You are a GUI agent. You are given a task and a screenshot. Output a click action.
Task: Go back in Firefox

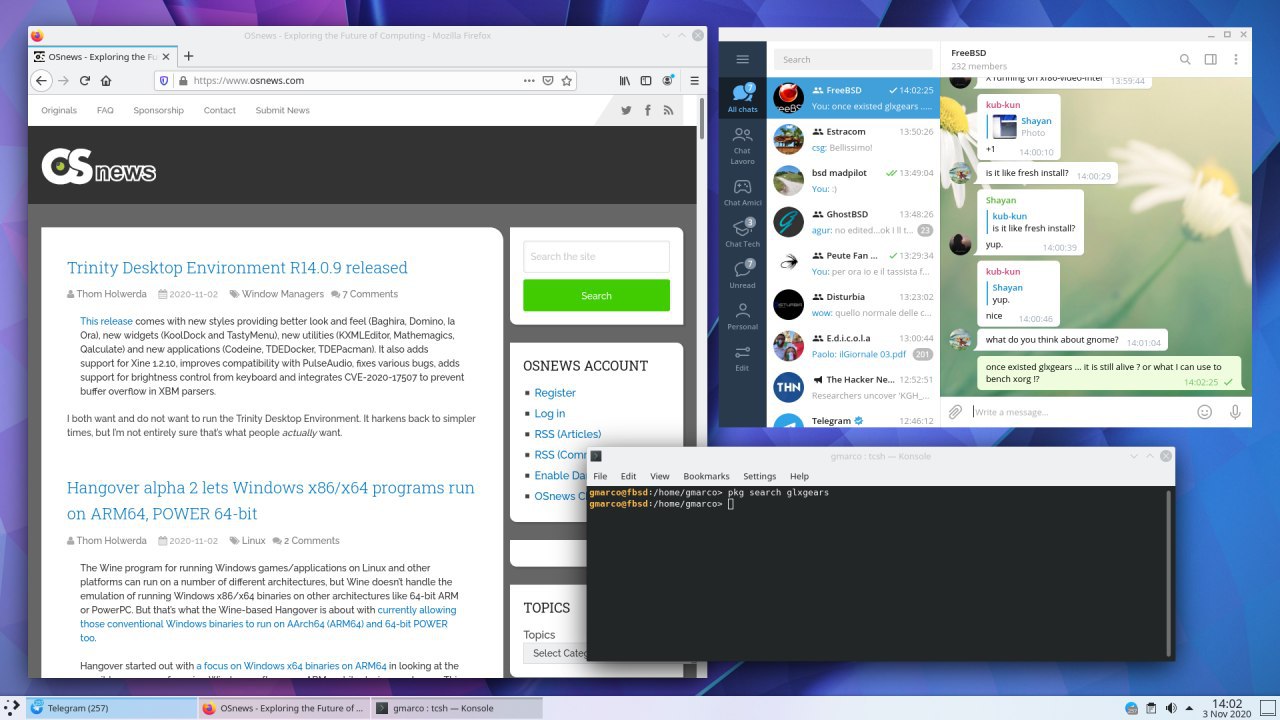click(x=41, y=81)
